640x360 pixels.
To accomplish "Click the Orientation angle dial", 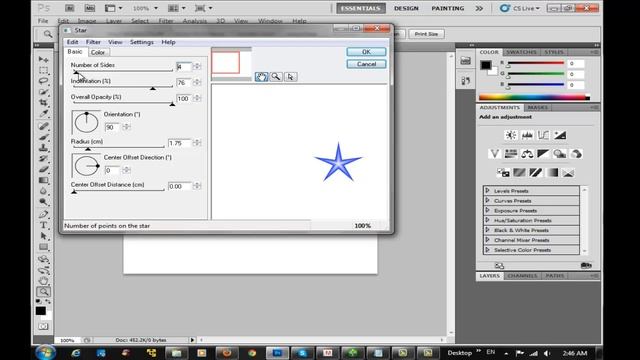I will pyautogui.click(x=86, y=122).
